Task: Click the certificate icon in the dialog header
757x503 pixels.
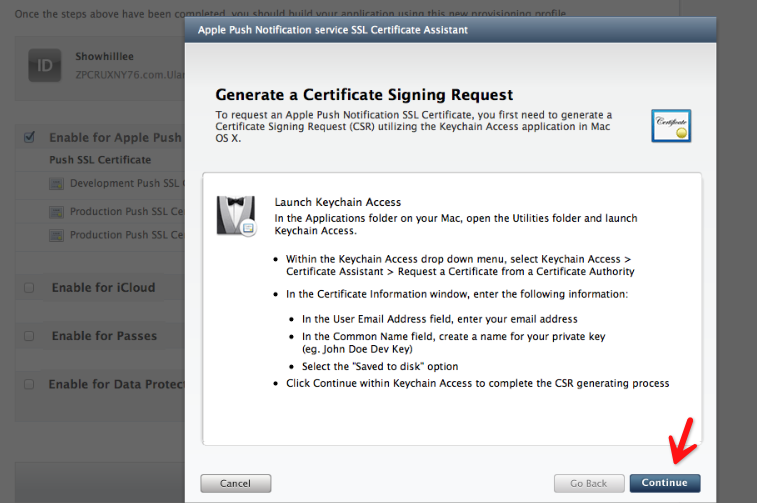Action: coord(671,126)
